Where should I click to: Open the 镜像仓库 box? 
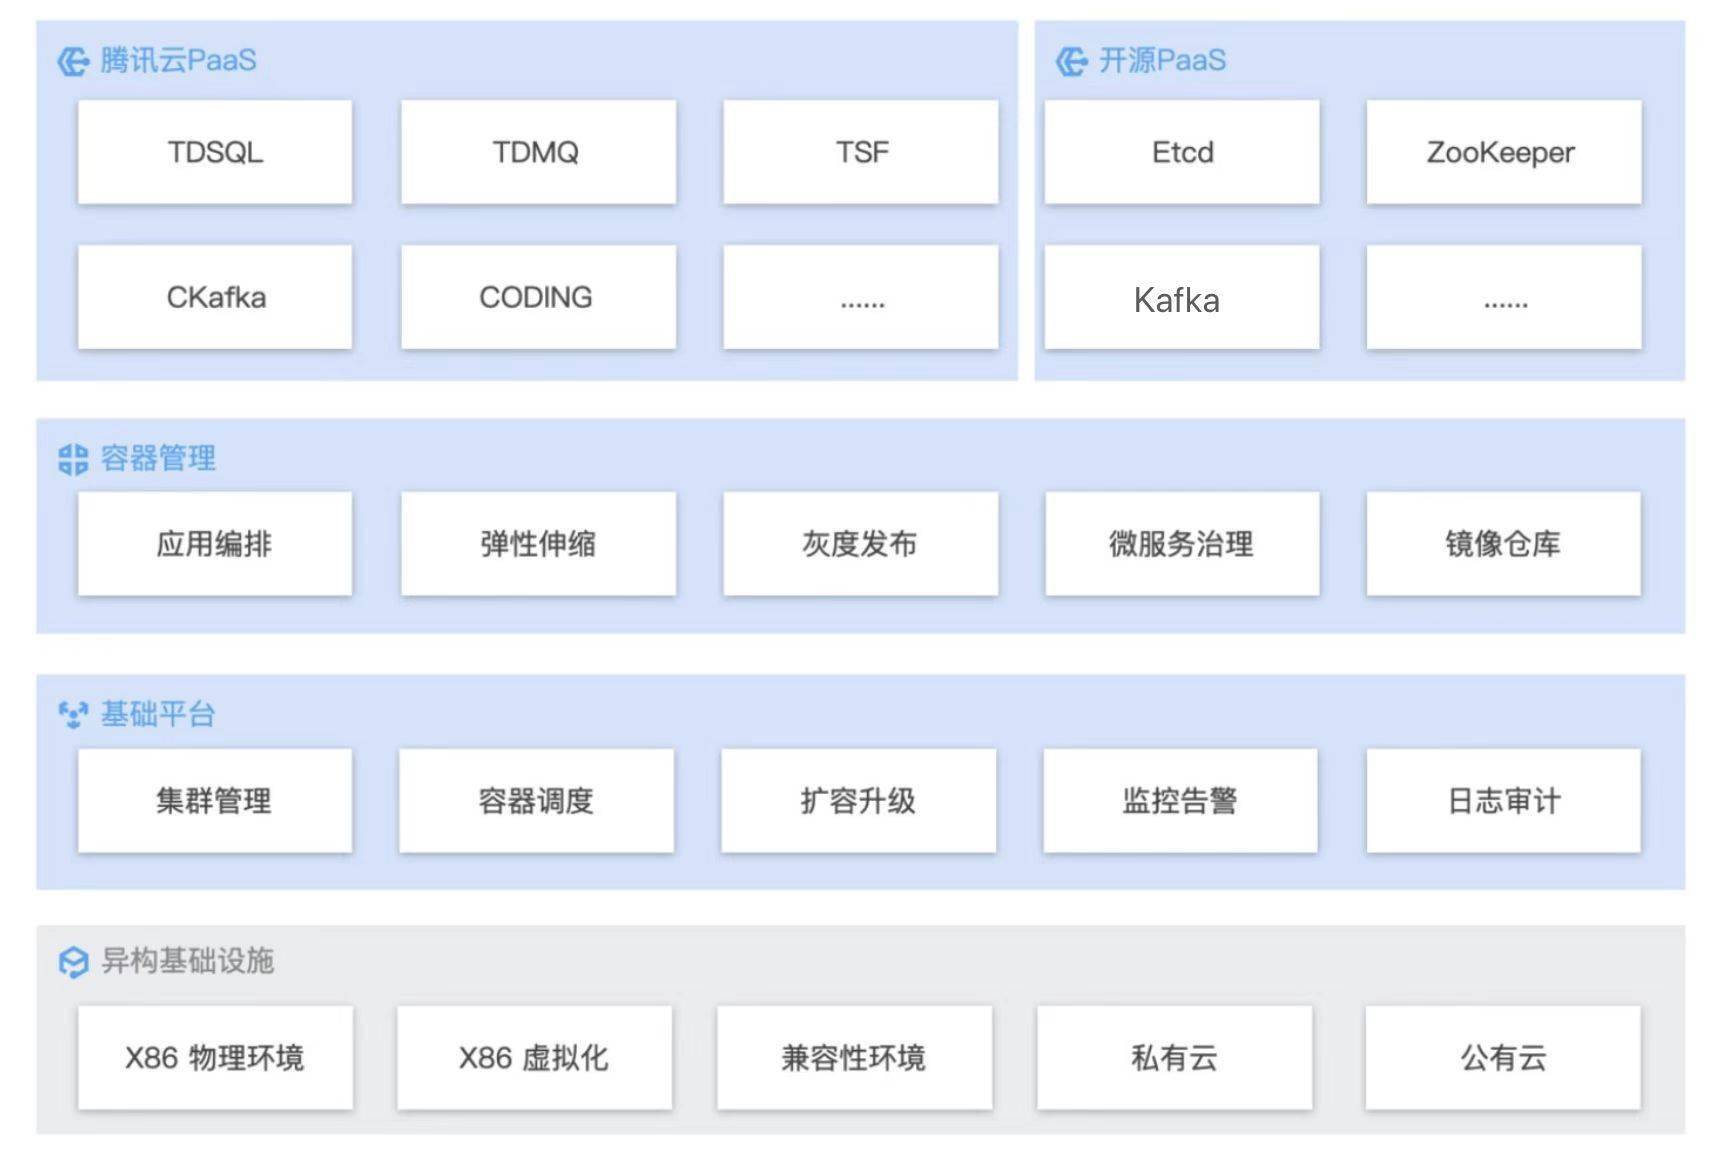[x=1503, y=544]
